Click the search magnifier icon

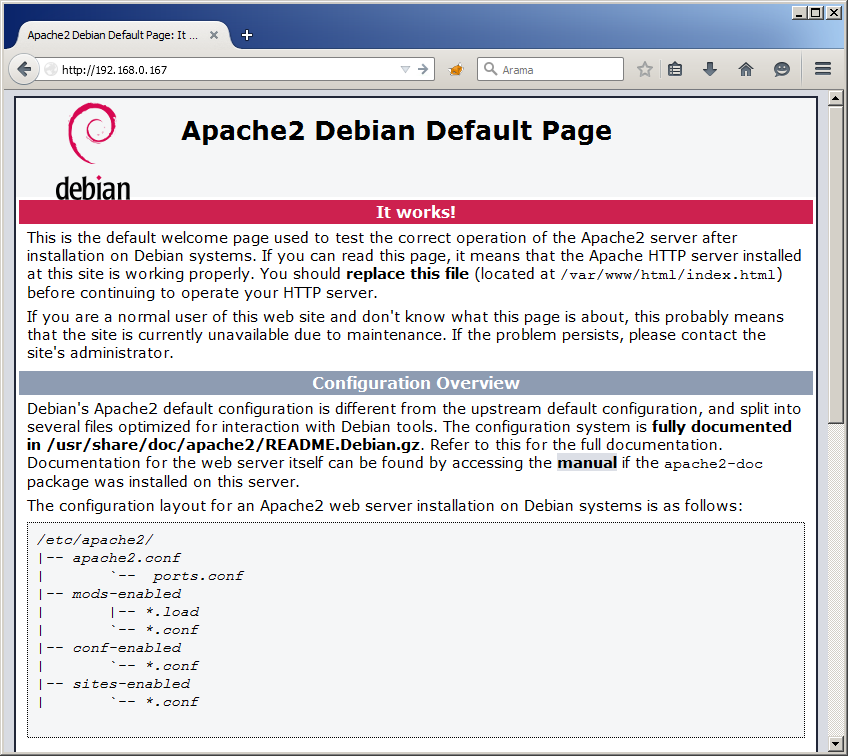[x=490, y=69]
